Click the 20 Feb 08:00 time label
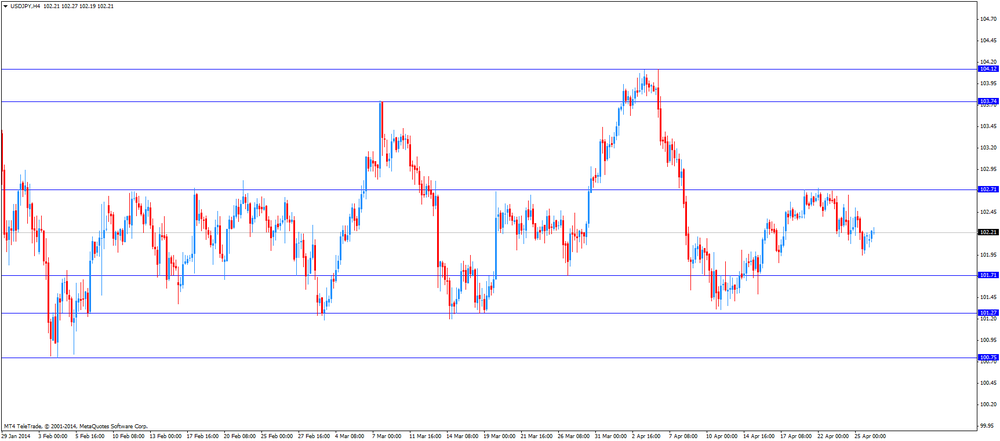Image resolution: width=1000 pixels, height=441 pixels. click(238, 437)
